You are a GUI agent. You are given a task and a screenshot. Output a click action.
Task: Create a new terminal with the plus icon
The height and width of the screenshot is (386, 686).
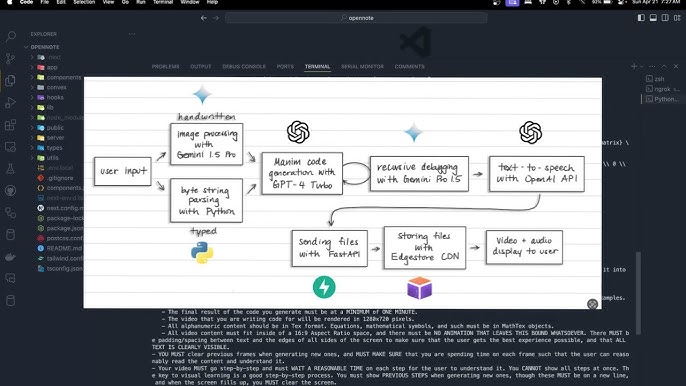pos(634,67)
